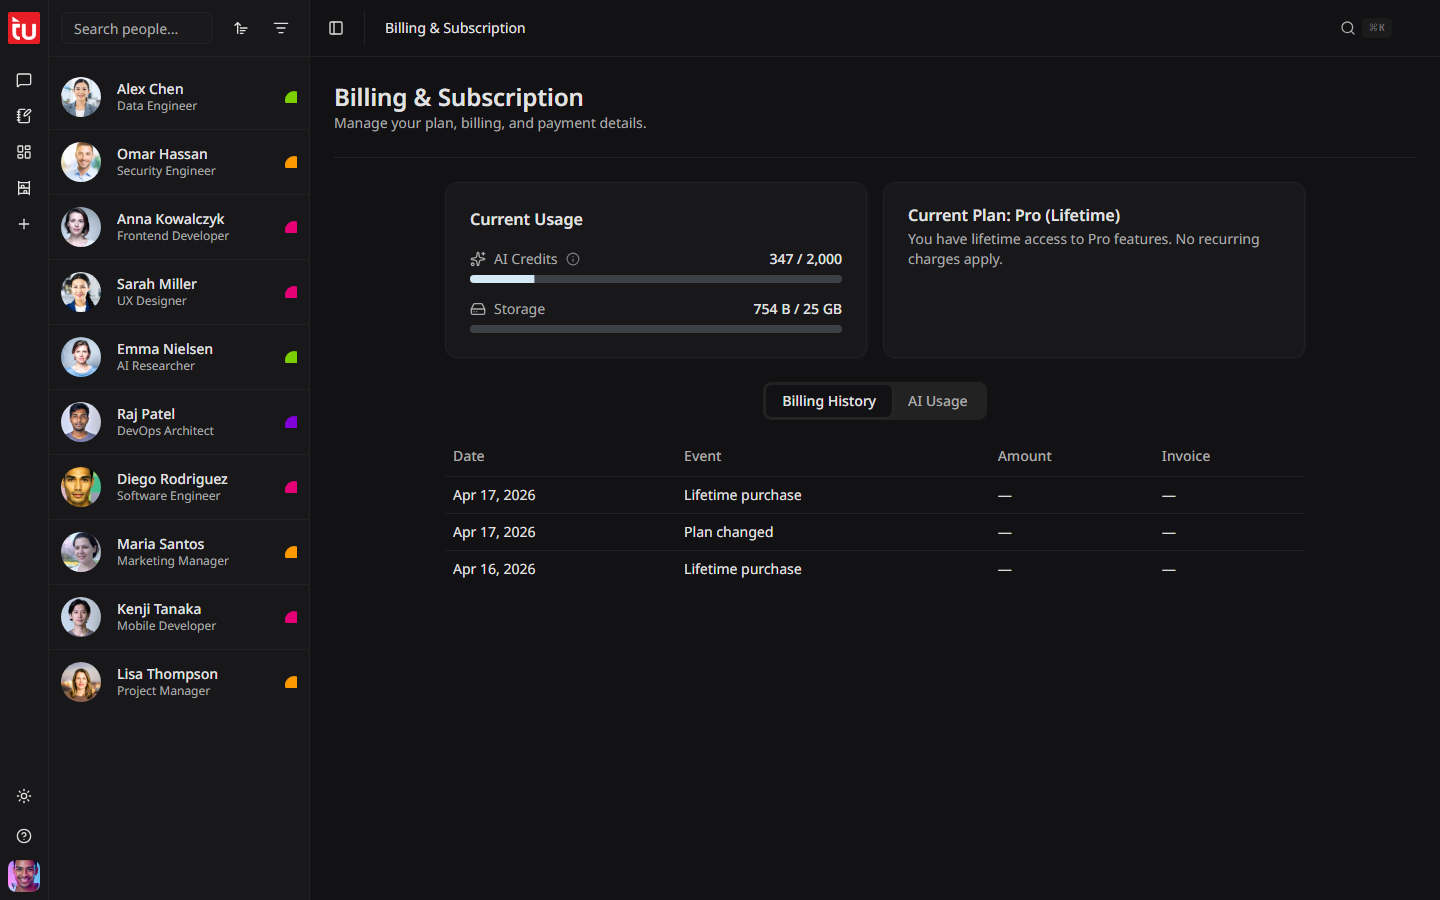Switch to the AI Usage tab
1440x900 pixels.
coord(937,401)
